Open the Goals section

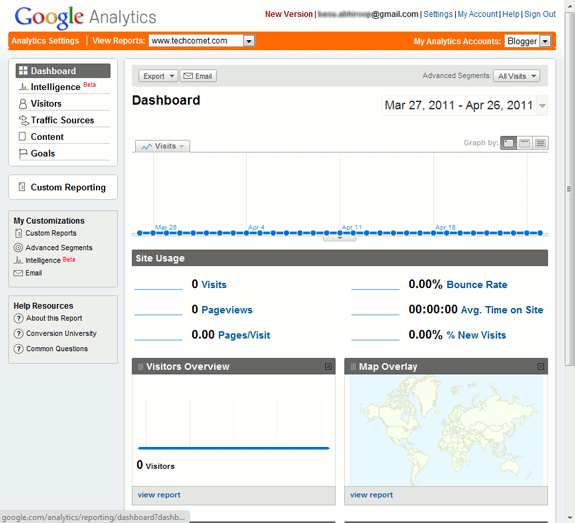[x=43, y=153]
